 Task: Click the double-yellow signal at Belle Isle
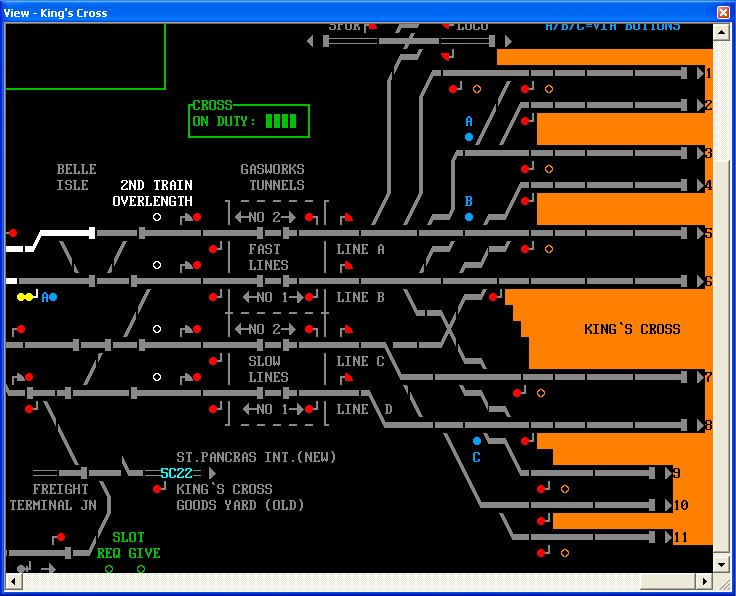tap(25, 297)
